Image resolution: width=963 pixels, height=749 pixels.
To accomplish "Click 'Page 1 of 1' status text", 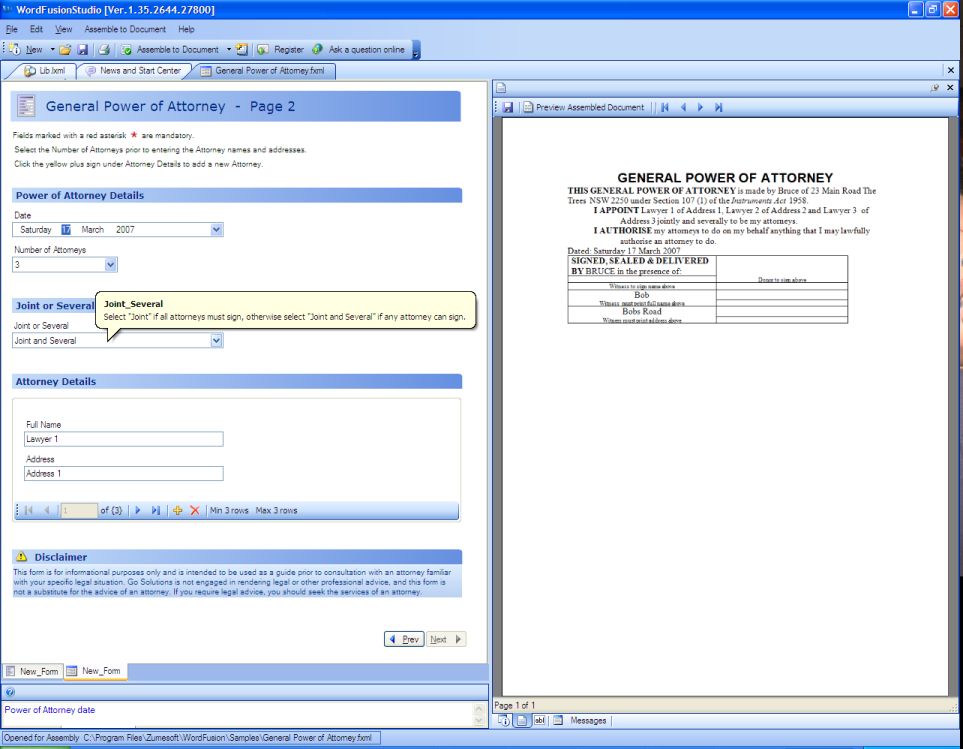I will pos(515,705).
